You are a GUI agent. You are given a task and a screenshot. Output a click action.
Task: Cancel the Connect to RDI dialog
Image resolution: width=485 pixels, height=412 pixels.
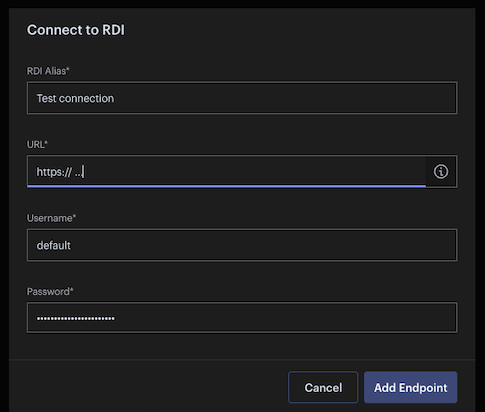323,387
